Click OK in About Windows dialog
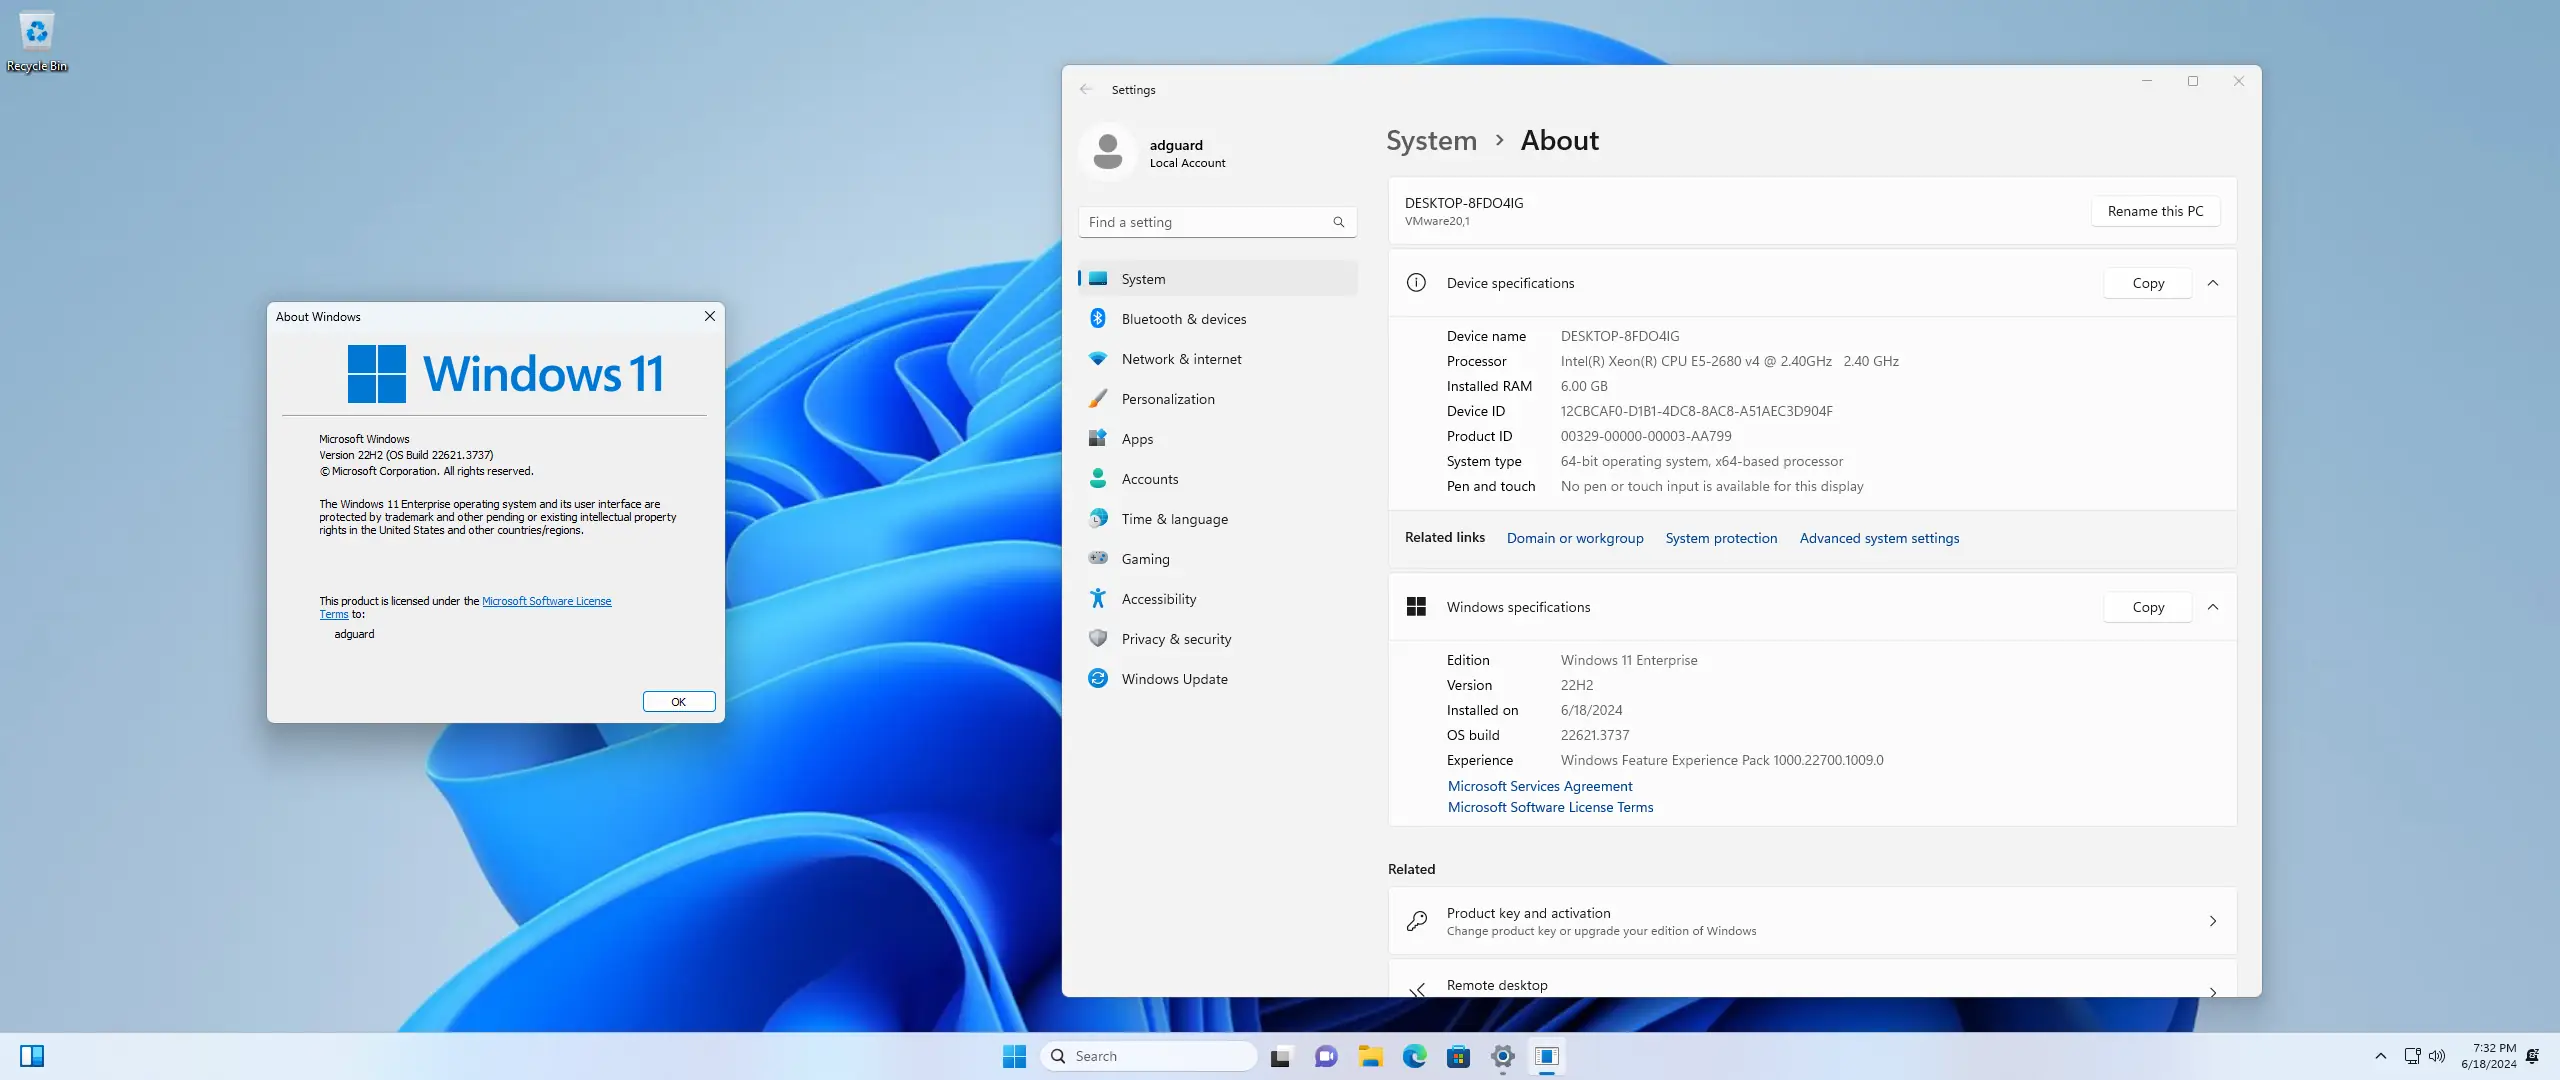 click(678, 701)
